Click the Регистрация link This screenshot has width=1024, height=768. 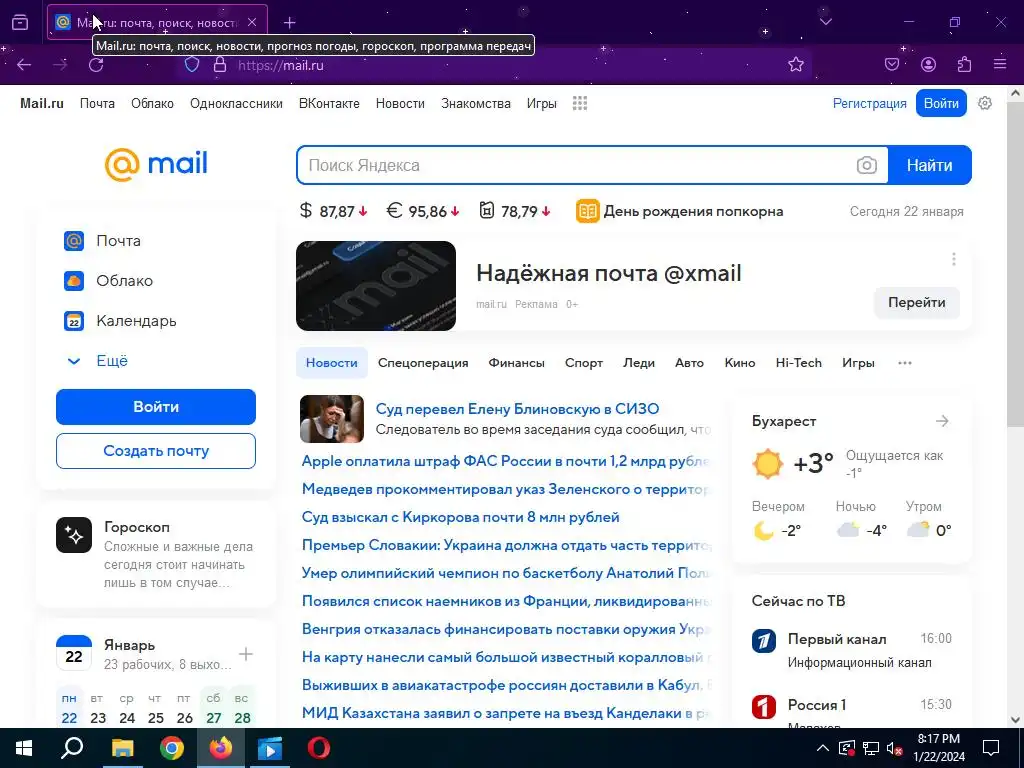pos(869,103)
